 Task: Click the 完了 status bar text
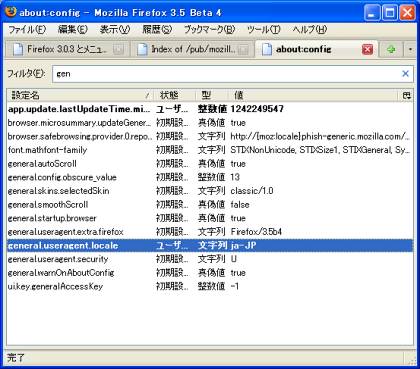click(16, 358)
